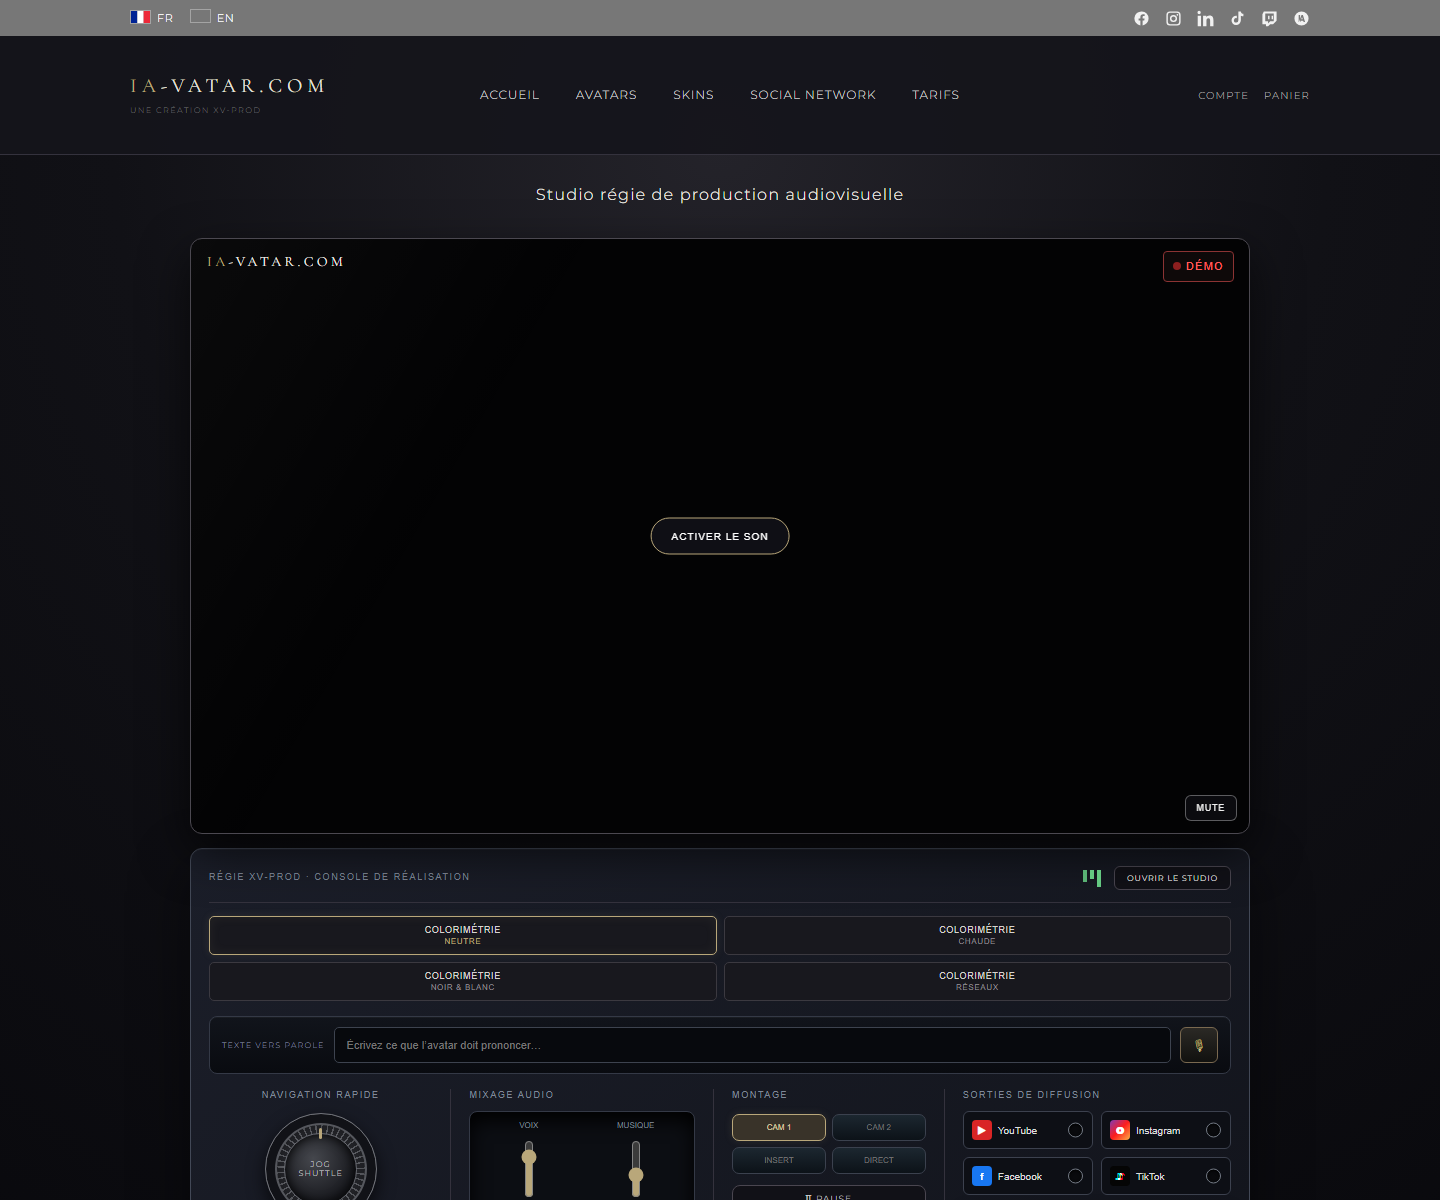Open the SOCIAL NETWORK menu item

[x=813, y=95]
